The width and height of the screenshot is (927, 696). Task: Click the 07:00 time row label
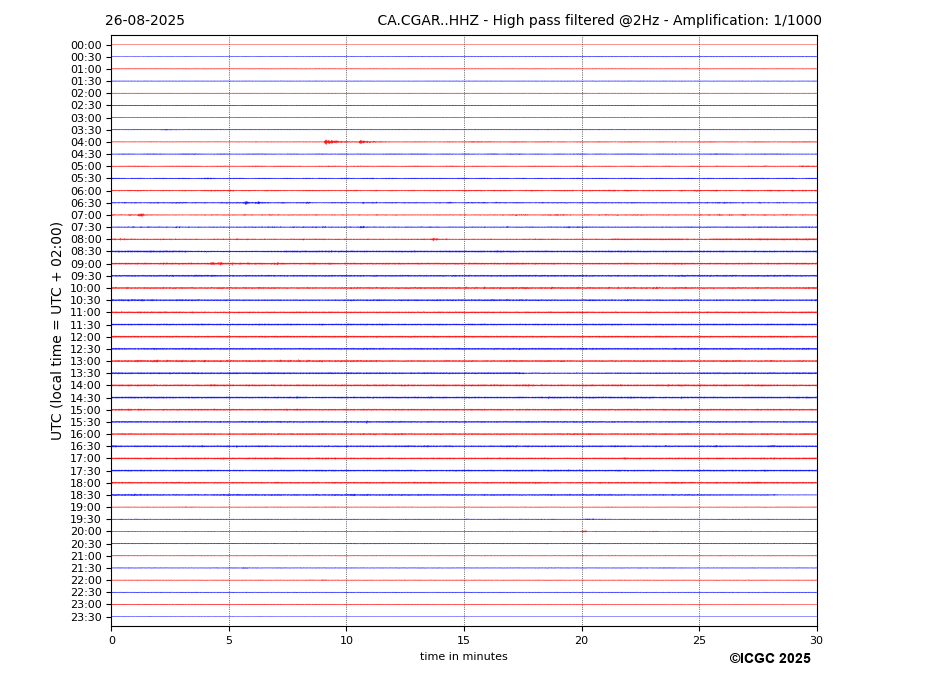[x=86, y=215]
